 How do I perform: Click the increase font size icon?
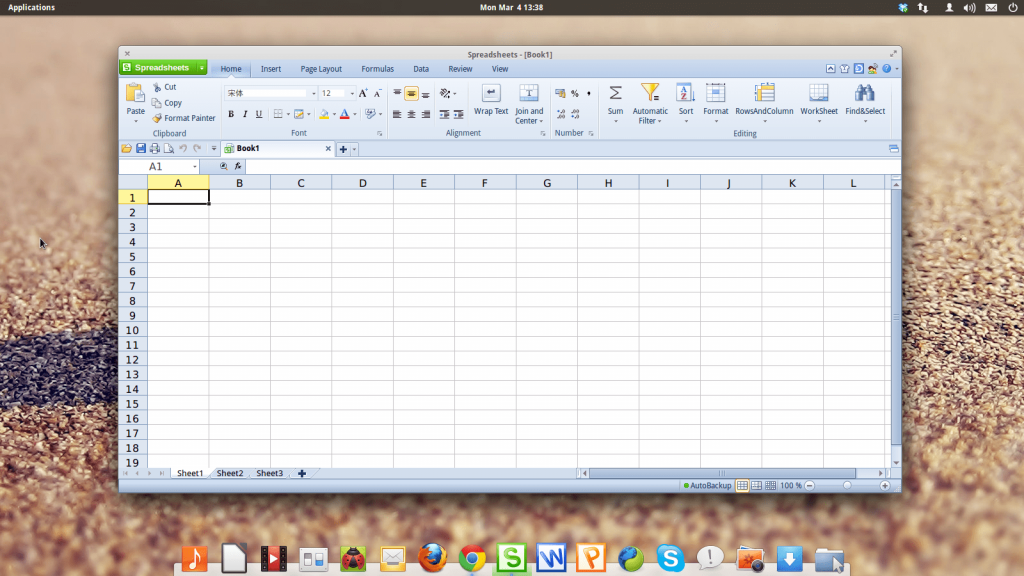(x=363, y=93)
